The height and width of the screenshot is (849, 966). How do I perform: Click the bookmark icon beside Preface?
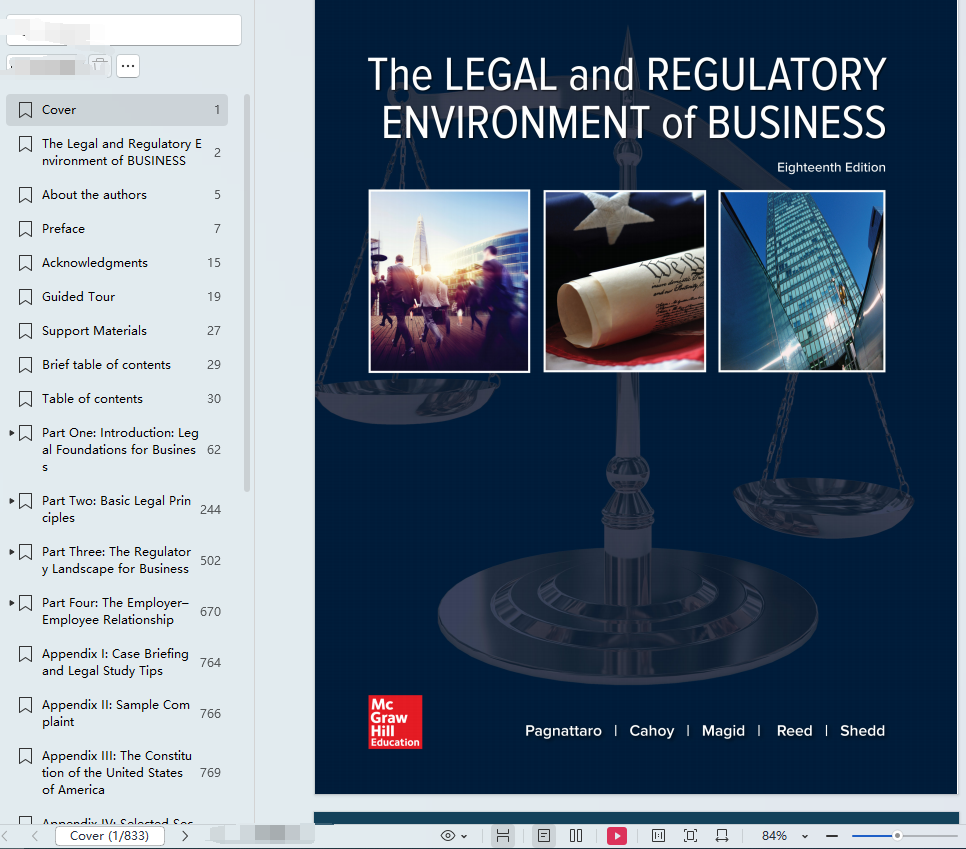click(x=25, y=229)
